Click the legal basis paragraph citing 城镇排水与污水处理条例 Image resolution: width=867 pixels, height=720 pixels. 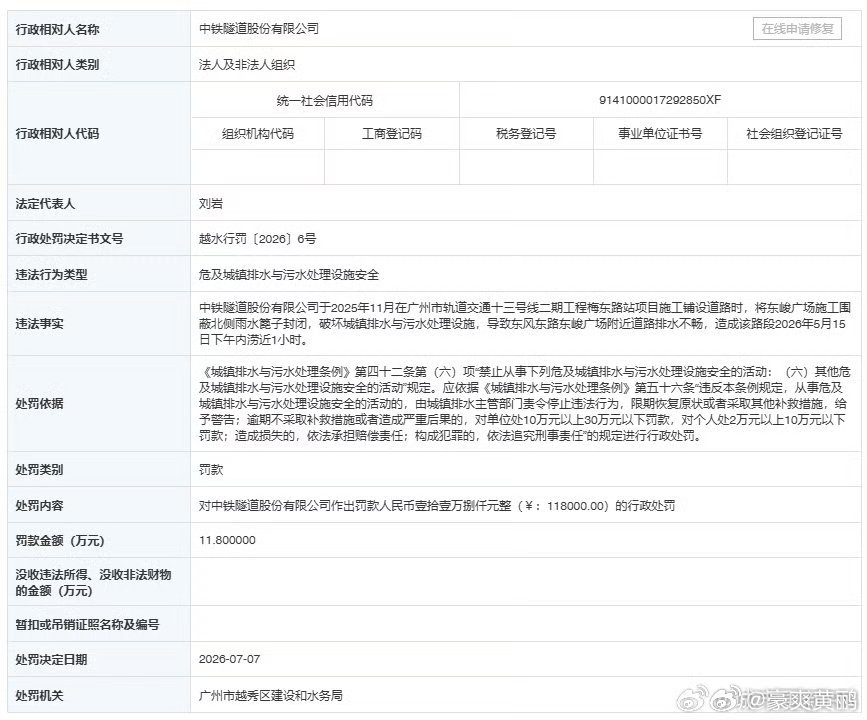point(525,404)
